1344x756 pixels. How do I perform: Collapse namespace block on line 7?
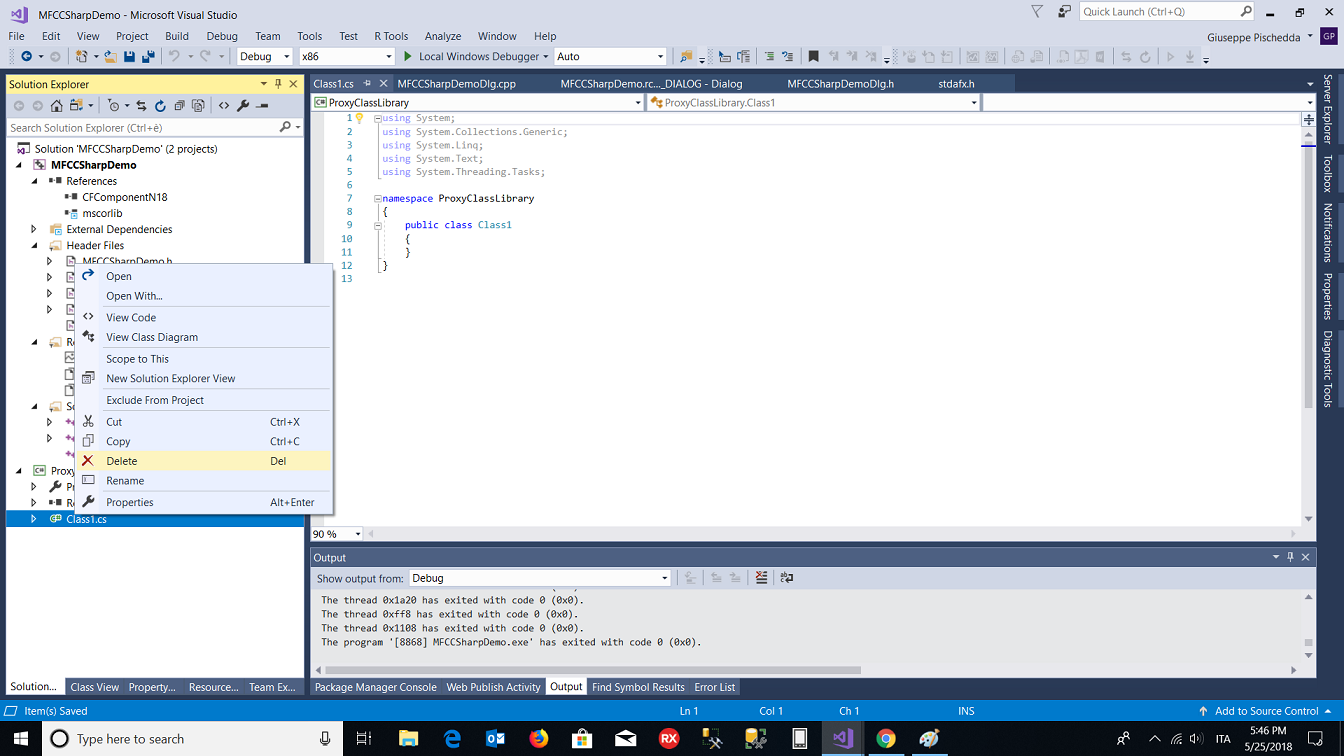pyautogui.click(x=378, y=199)
